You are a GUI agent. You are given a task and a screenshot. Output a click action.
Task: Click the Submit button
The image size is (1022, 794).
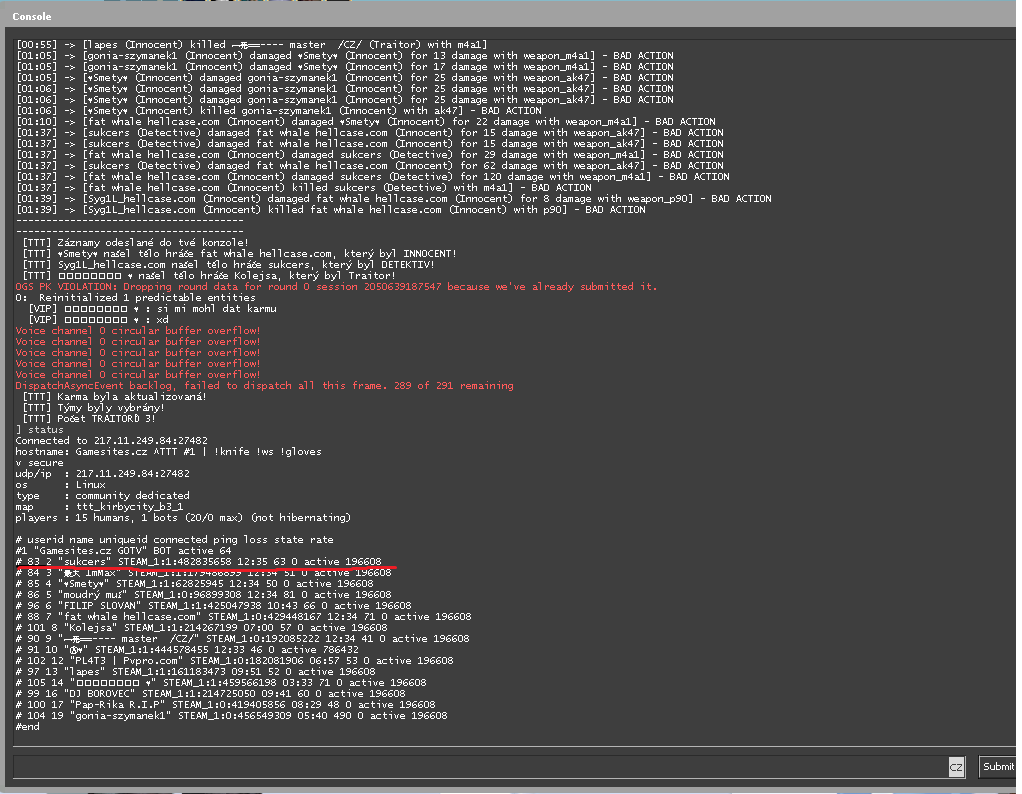(997, 766)
